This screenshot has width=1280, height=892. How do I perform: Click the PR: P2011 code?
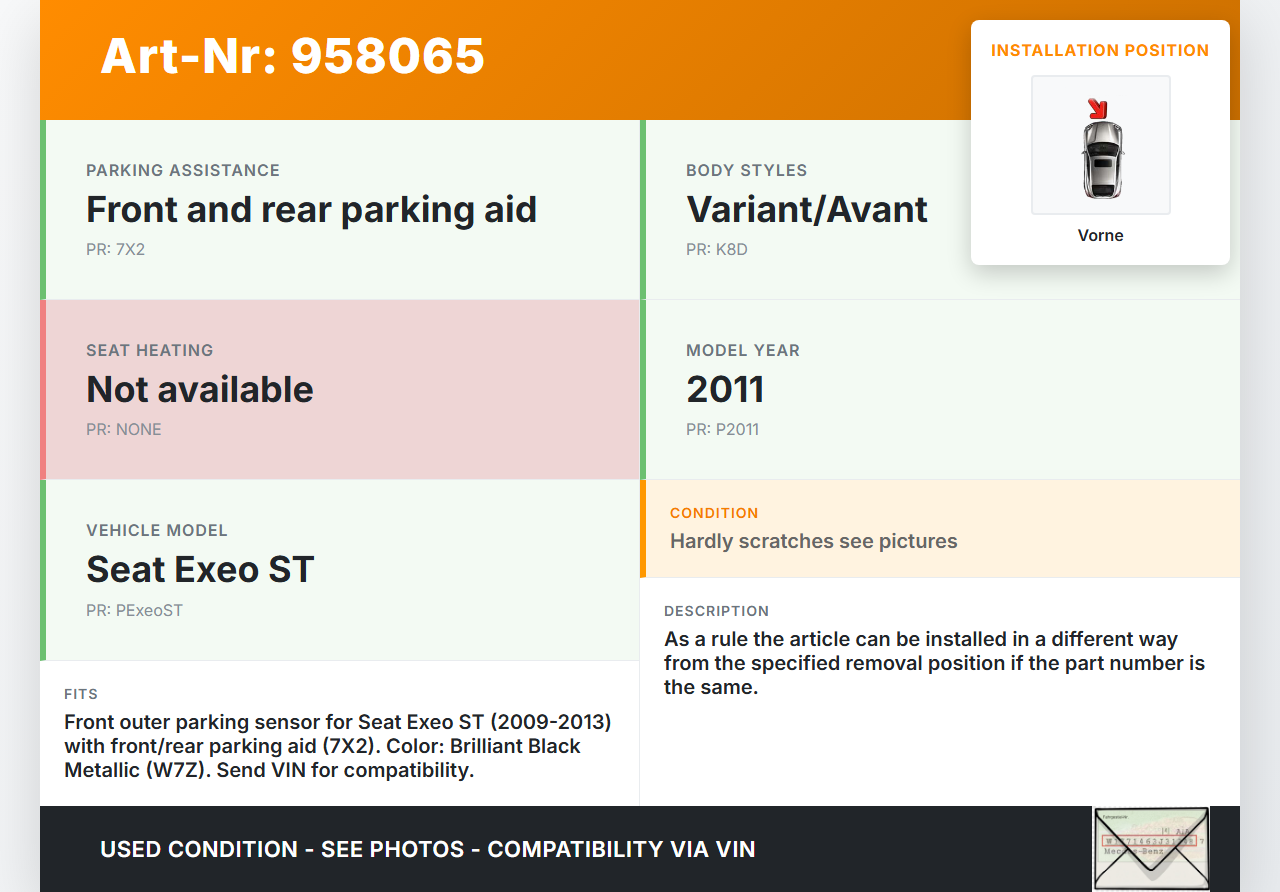point(722,430)
